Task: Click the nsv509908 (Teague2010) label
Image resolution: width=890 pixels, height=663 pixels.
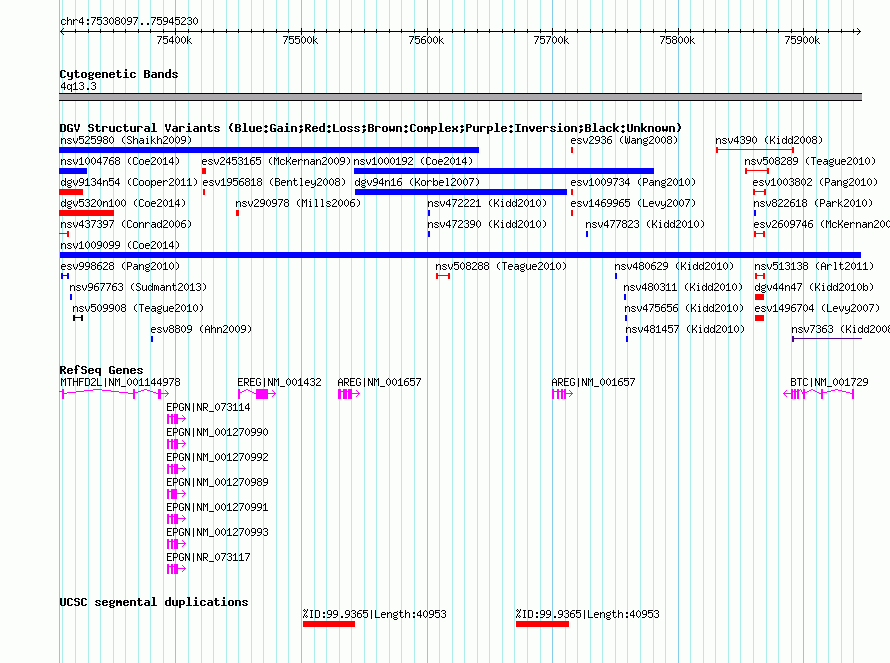Action: pos(138,308)
